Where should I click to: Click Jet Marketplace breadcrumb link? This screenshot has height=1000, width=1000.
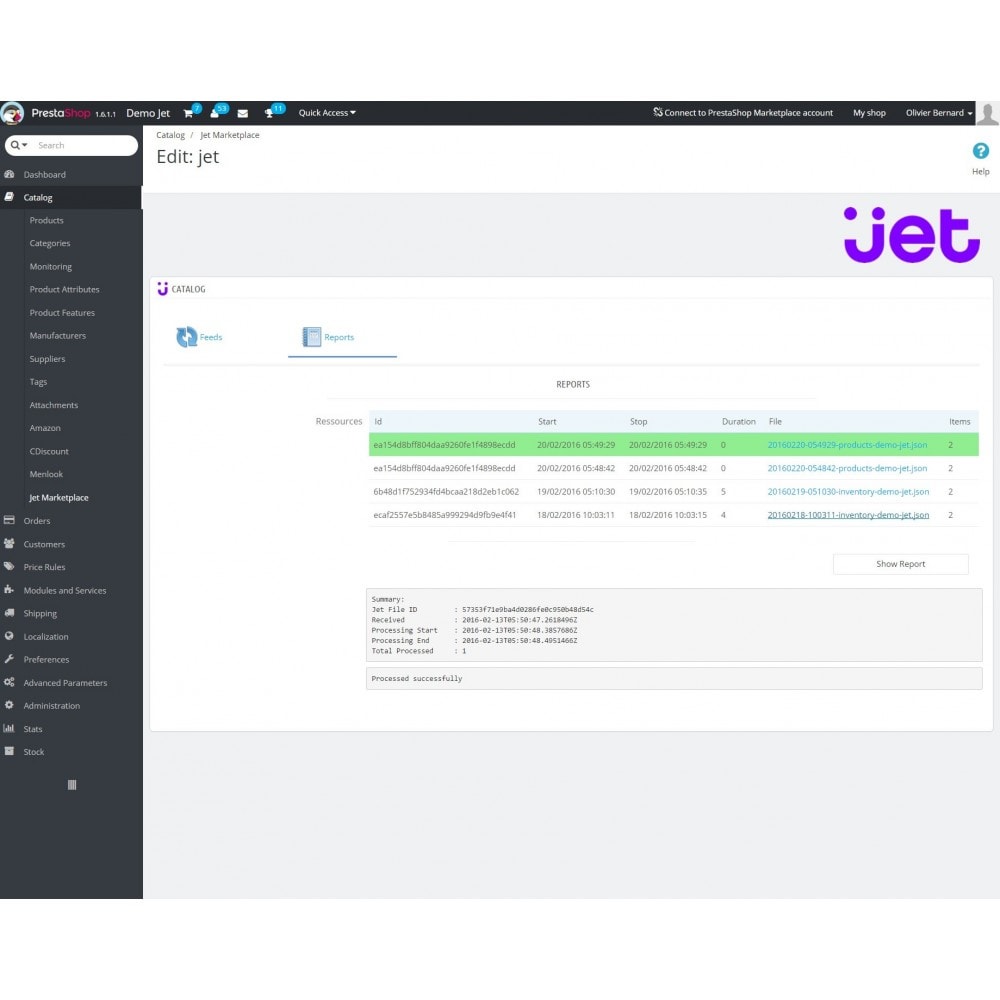coord(230,135)
